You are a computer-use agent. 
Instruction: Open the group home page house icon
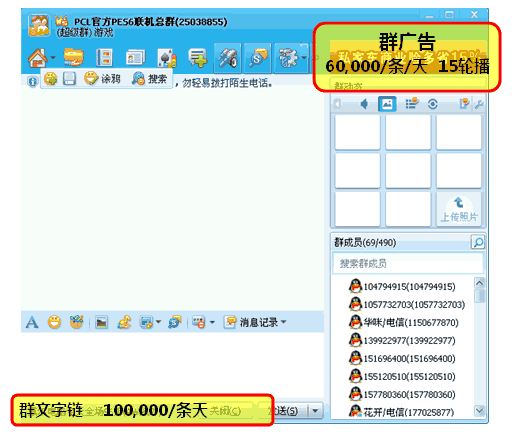pos(37,58)
